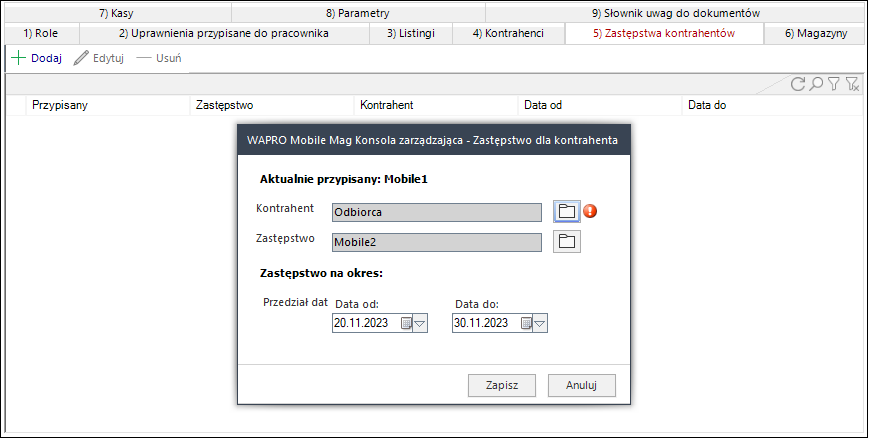Open search with the magnifier icon
The height and width of the screenshot is (438, 869).
[816, 85]
